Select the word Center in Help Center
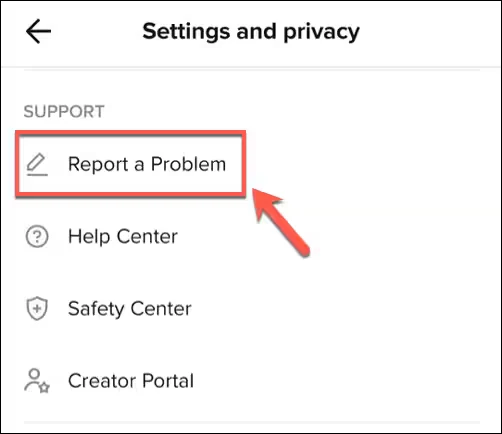 tap(147, 237)
